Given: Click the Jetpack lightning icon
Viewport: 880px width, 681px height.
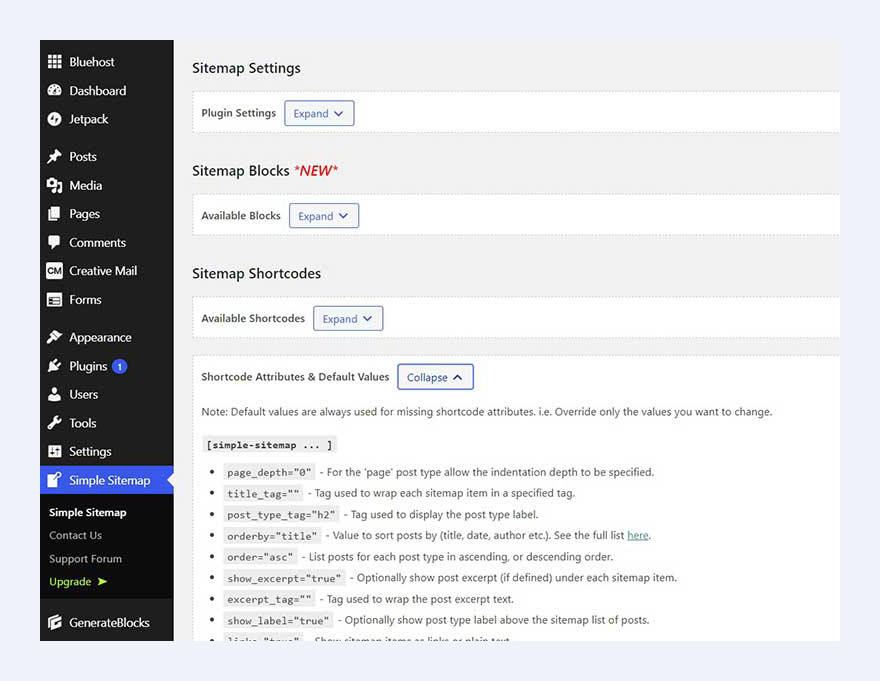Looking at the screenshot, I should 54,119.
